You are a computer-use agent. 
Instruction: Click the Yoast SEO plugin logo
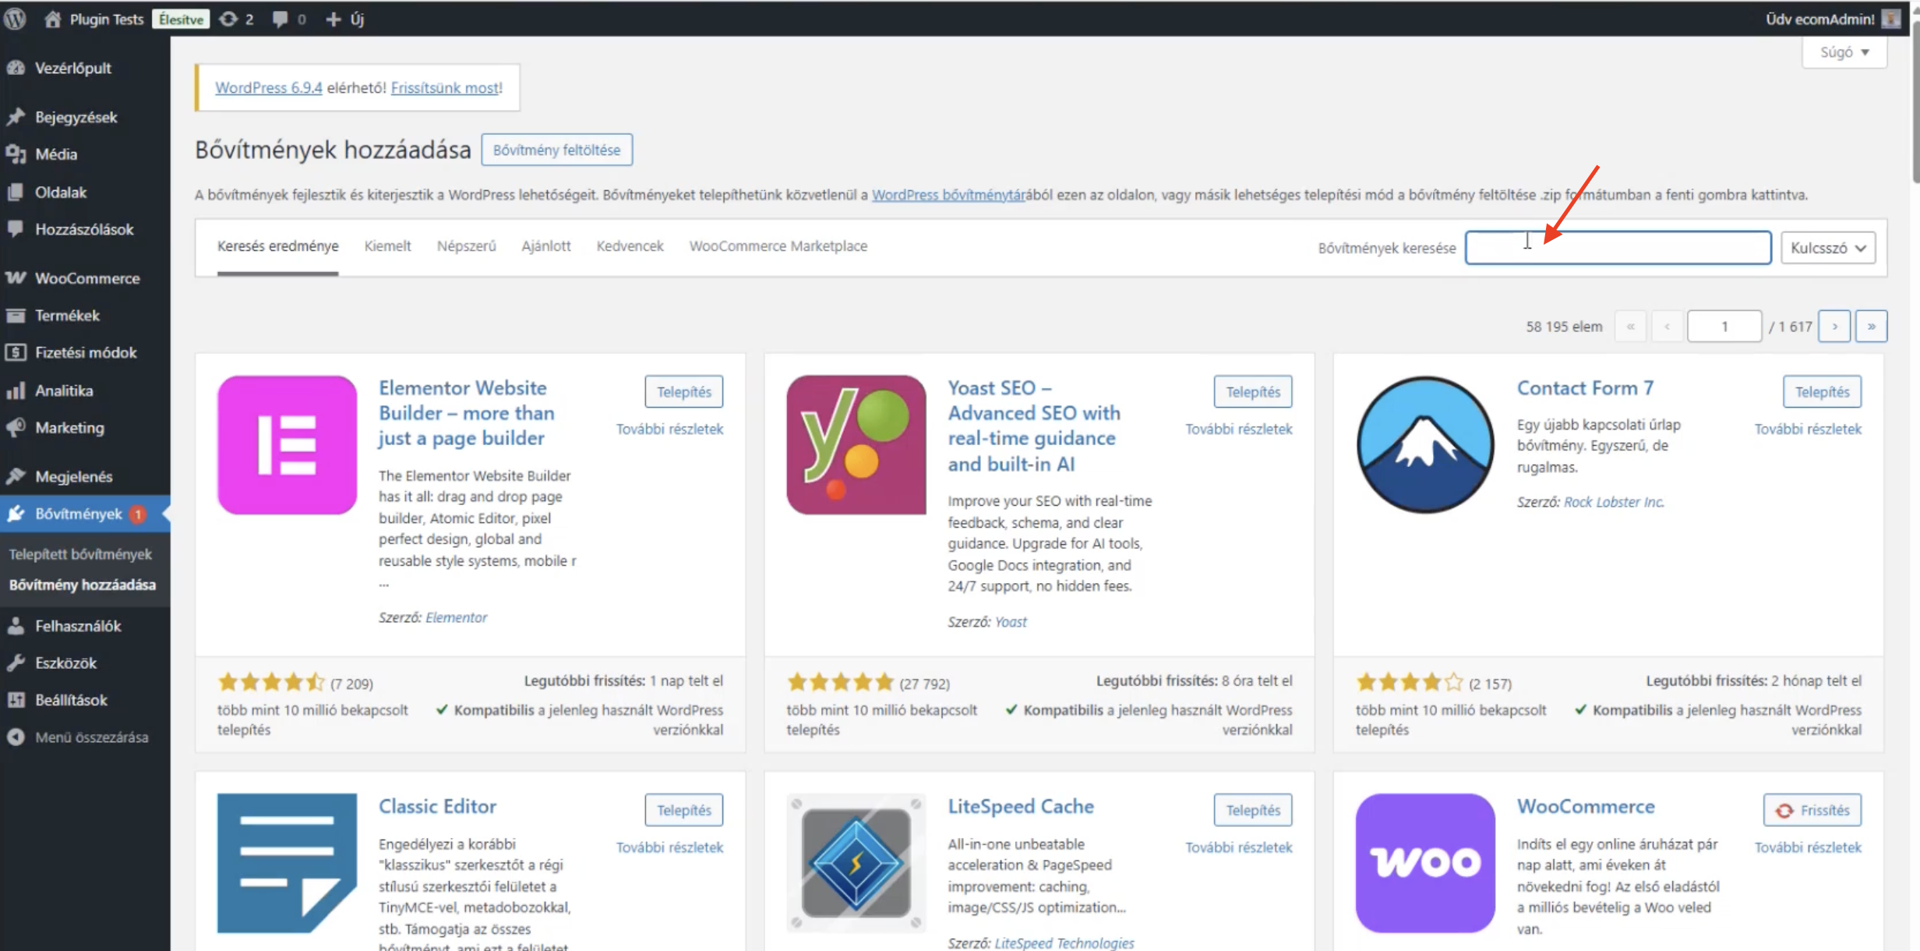[x=856, y=445]
